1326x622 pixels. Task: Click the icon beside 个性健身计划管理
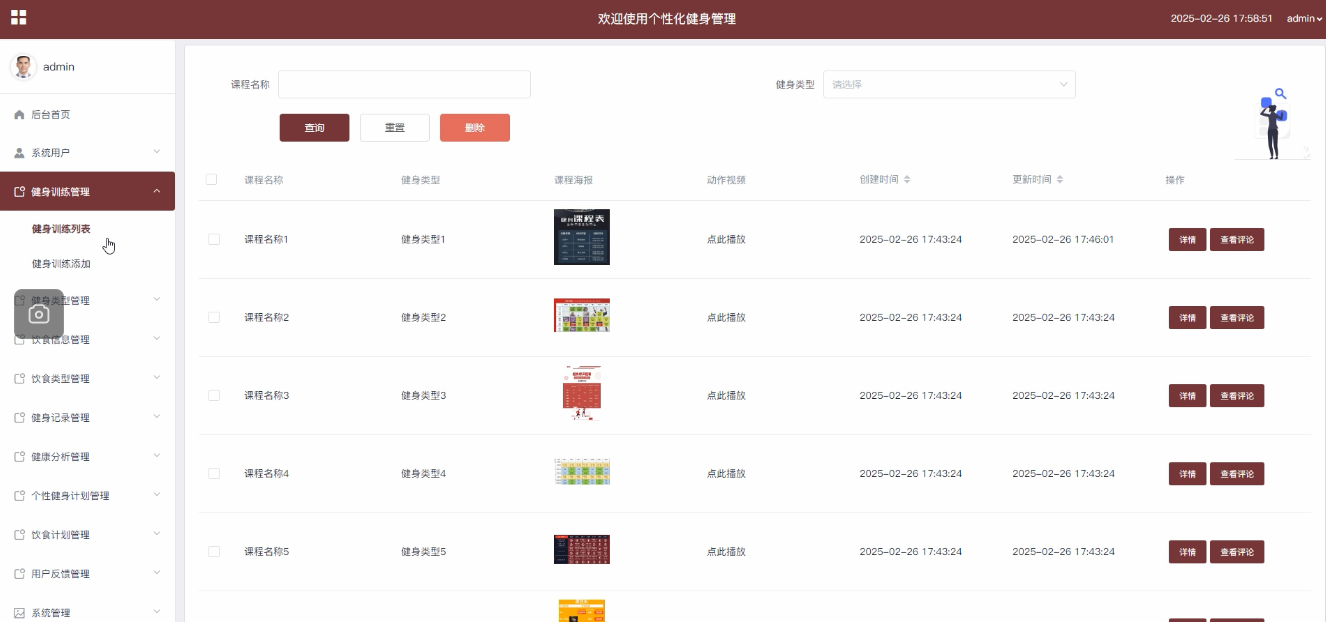pyautogui.click(x=19, y=496)
